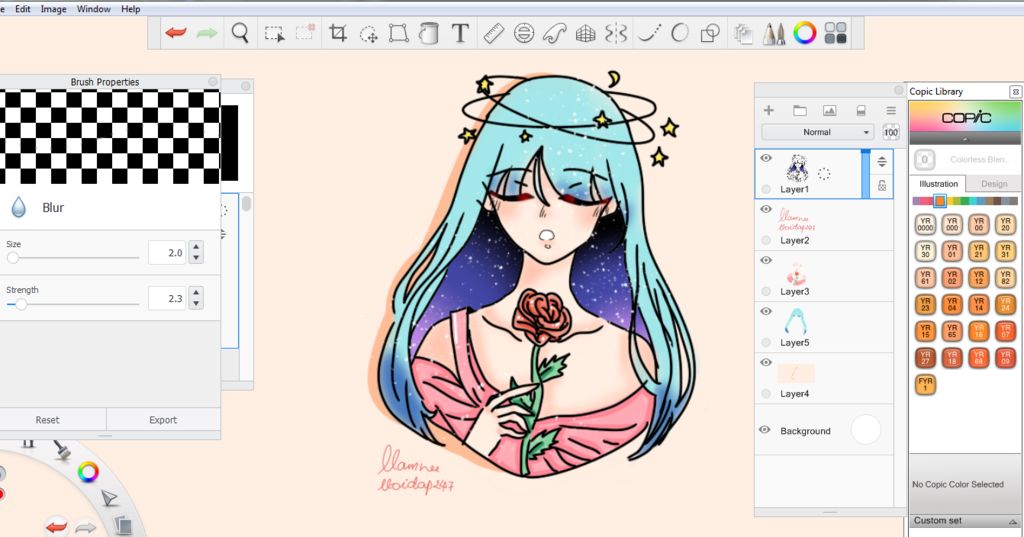Select the Crop tool
Viewport: 1024px width, 537px height.
[x=338, y=33]
